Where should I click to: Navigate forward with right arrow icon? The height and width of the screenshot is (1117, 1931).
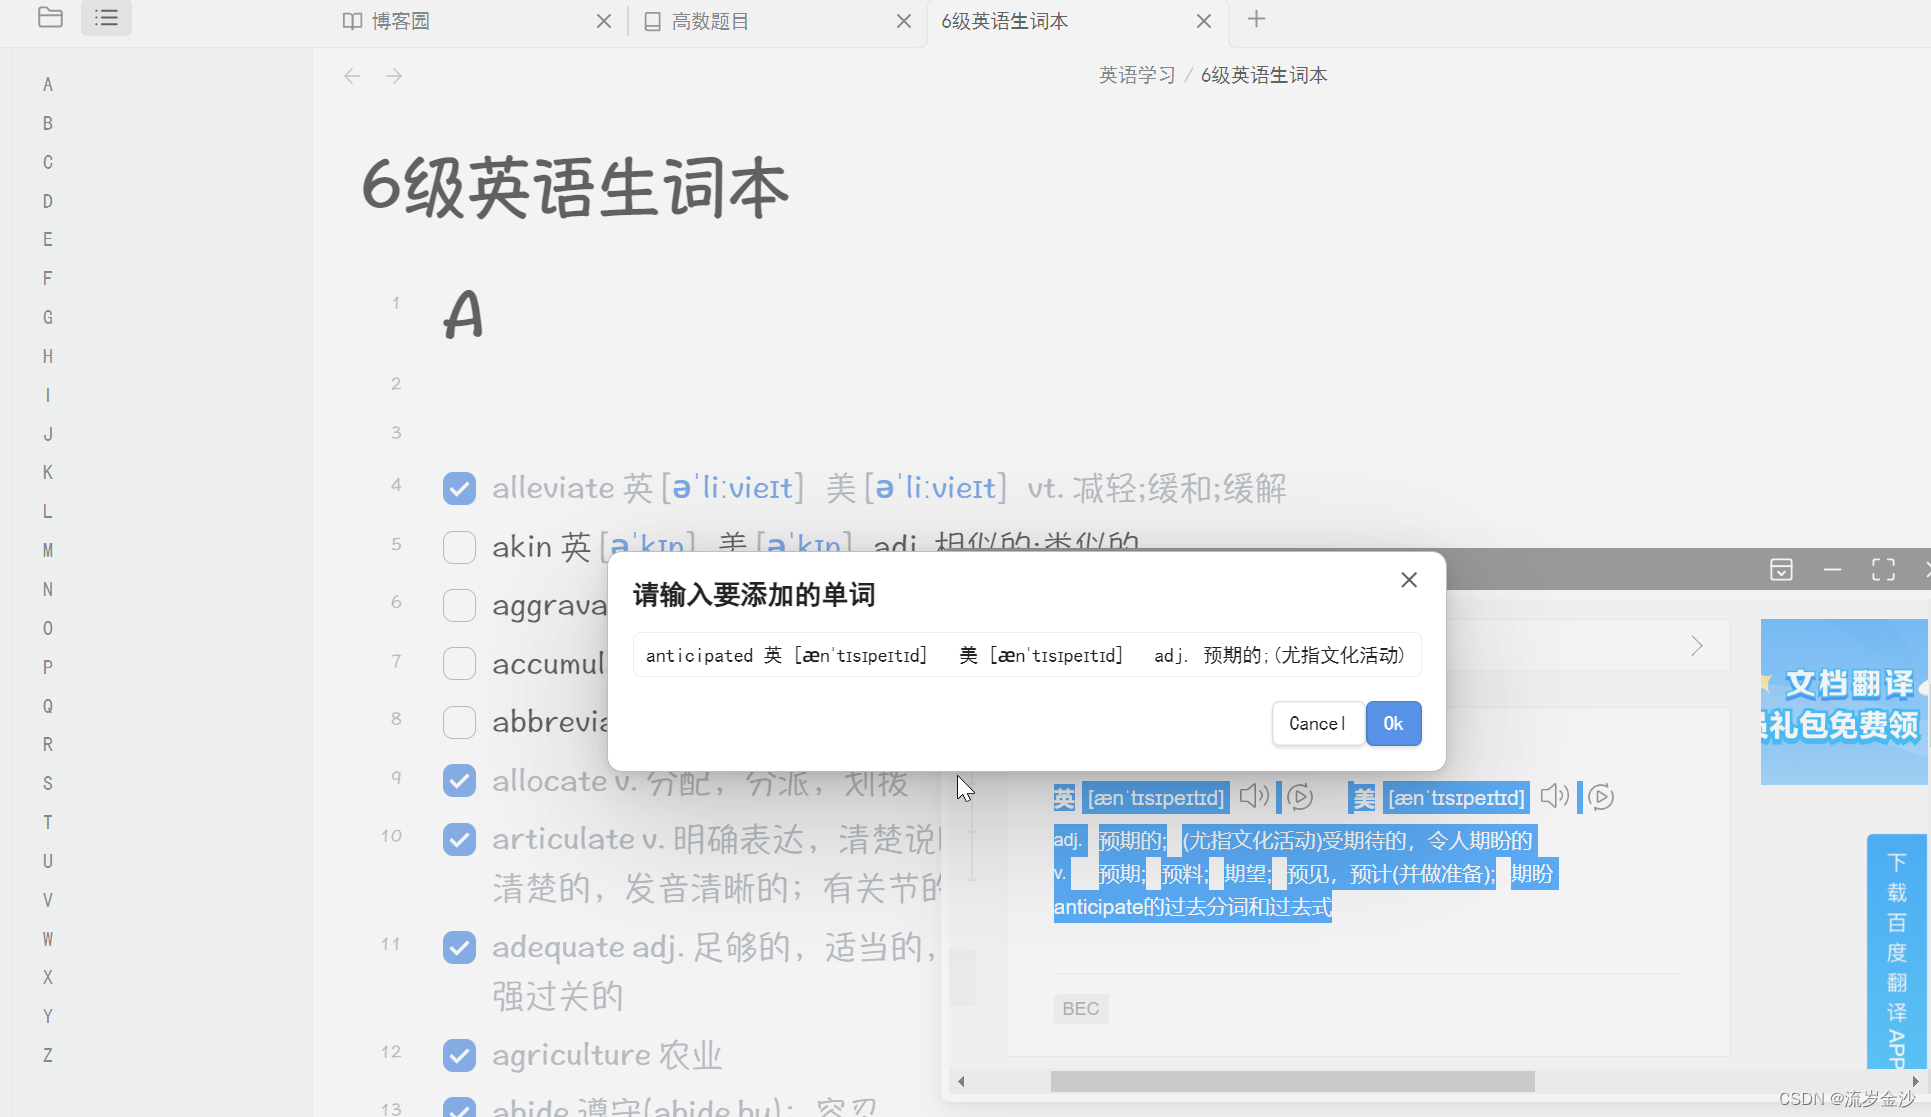click(394, 76)
